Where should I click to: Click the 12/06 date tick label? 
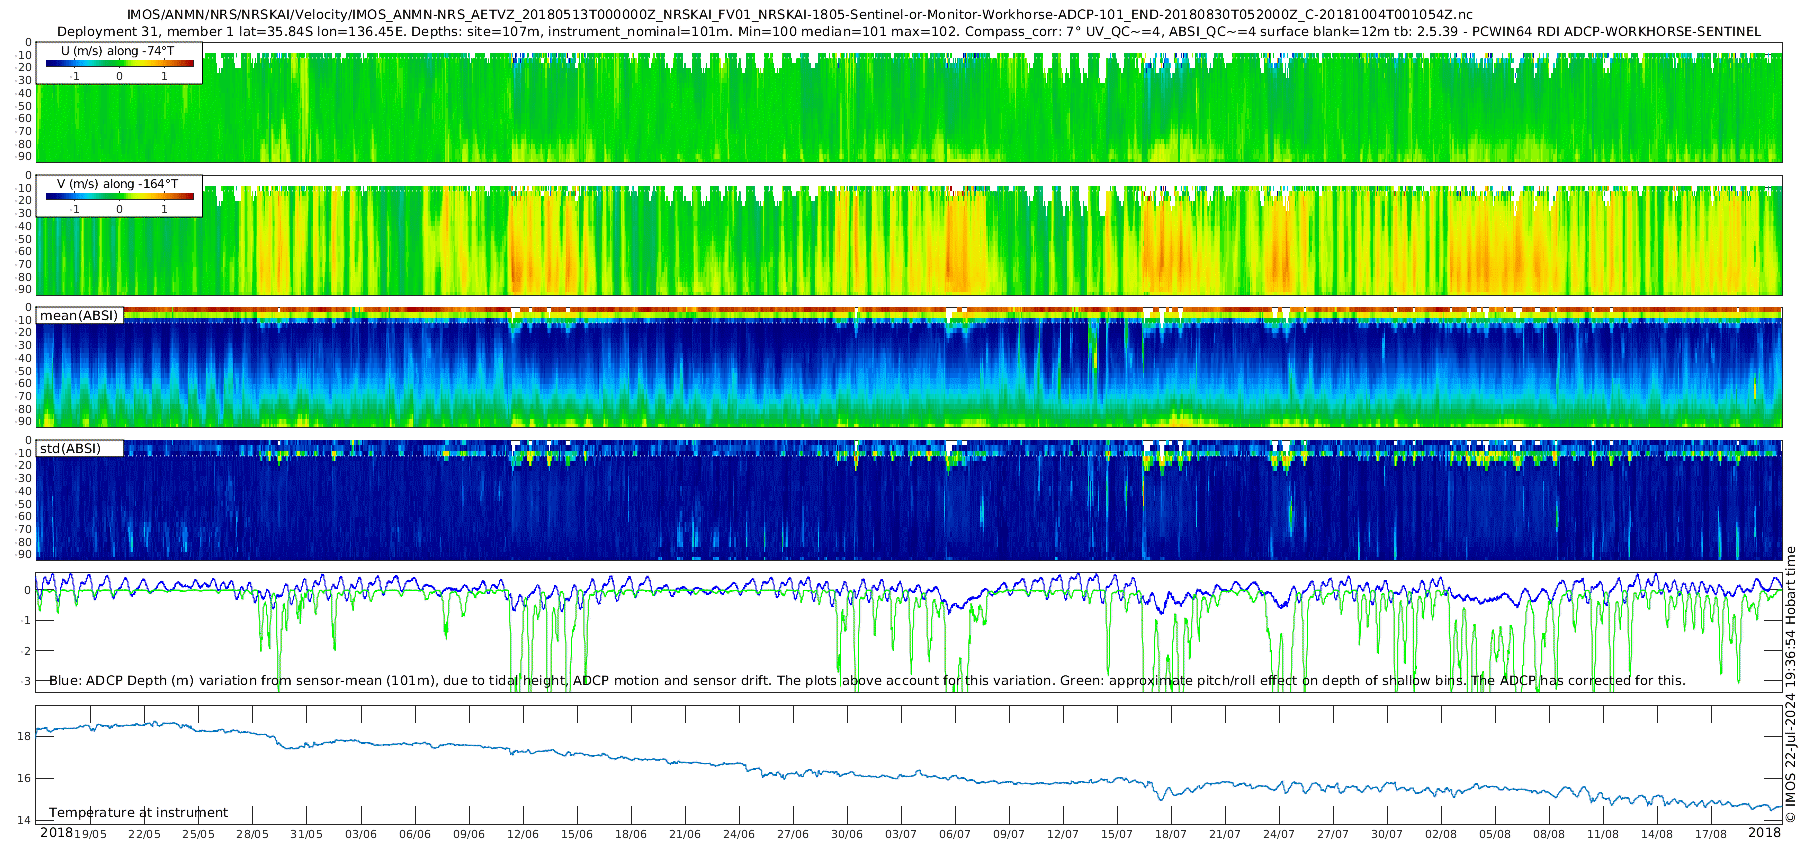coord(523,834)
